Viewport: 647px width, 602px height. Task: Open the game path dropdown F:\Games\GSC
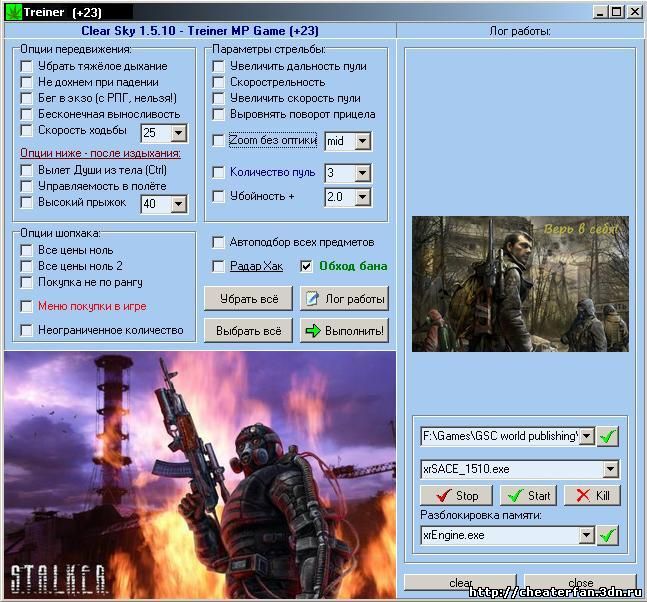587,436
